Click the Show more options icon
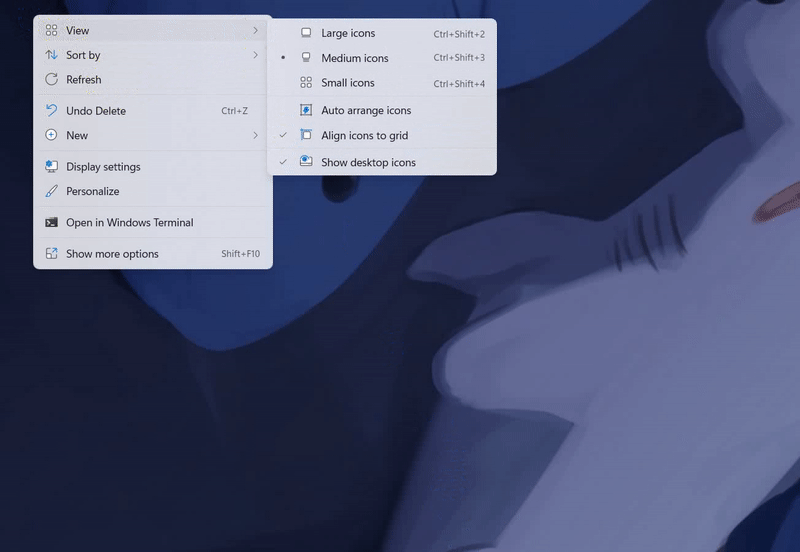 [52, 254]
